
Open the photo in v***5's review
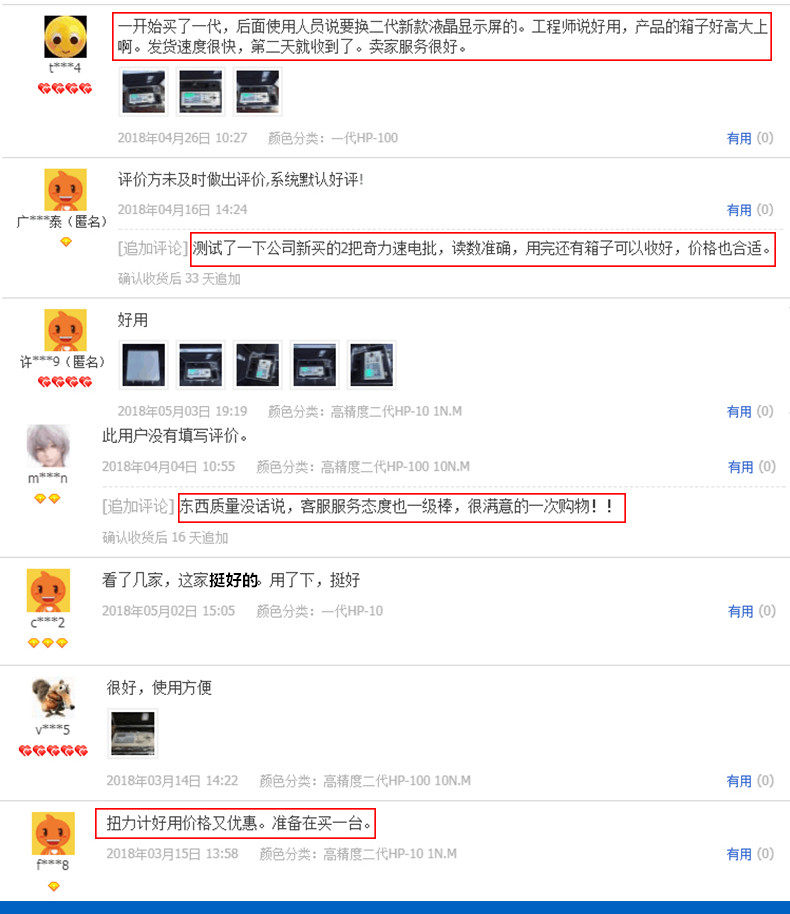[x=133, y=734]
